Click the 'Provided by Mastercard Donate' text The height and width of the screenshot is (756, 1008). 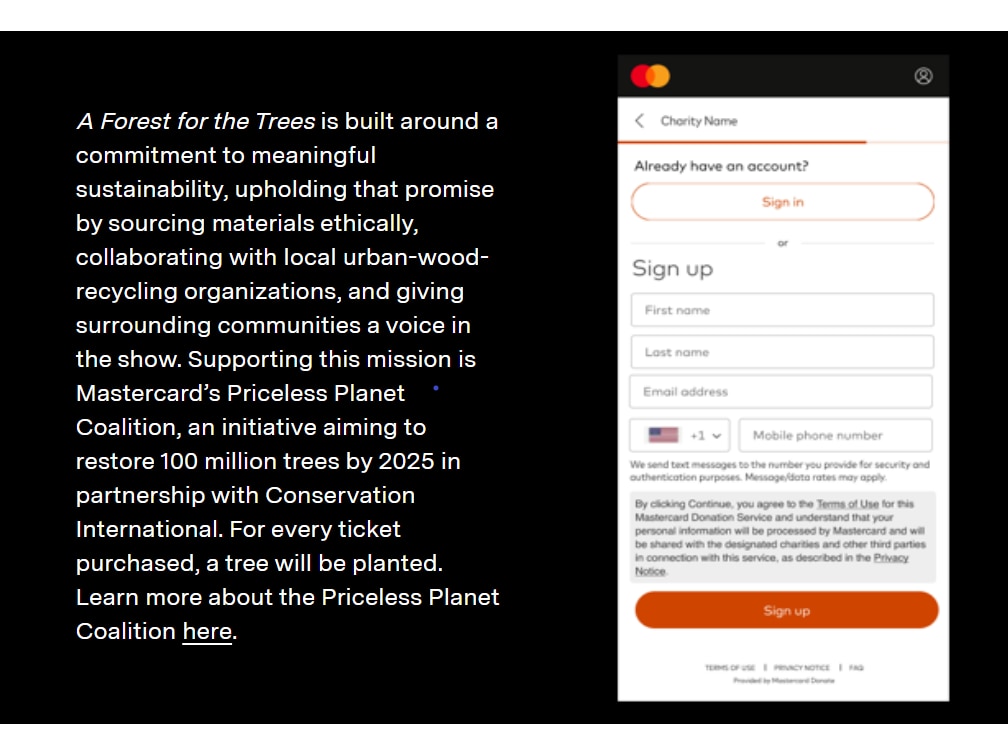click(x=784, y=680)
